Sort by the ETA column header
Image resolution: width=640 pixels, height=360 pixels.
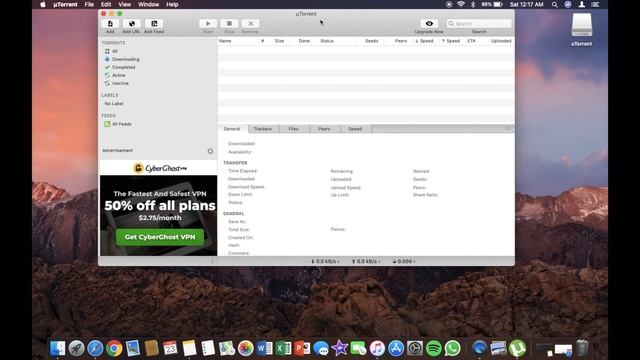tap(471, 41)
